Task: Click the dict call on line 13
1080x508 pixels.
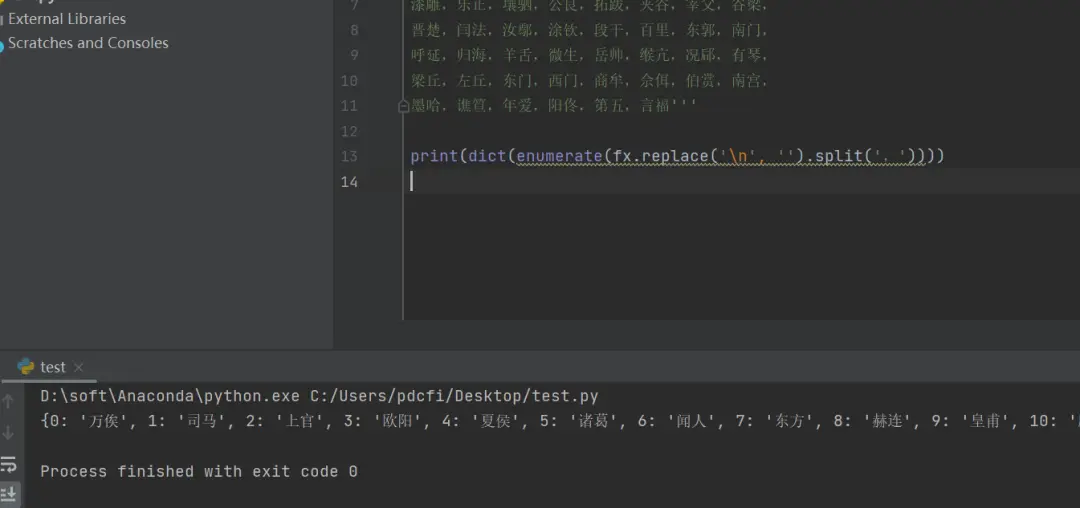Action: click(488, 156)
